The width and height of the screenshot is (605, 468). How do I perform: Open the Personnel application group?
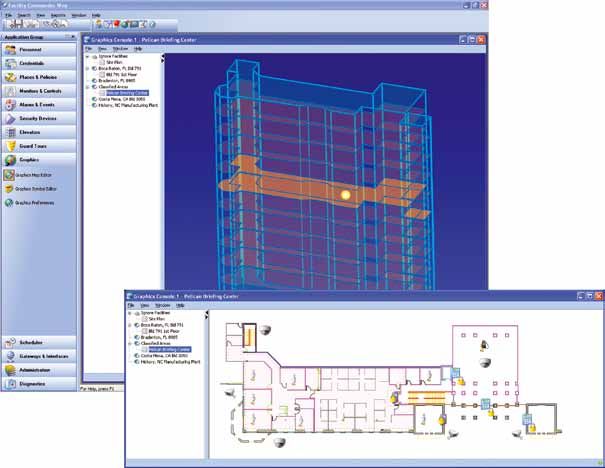point(36,48)
